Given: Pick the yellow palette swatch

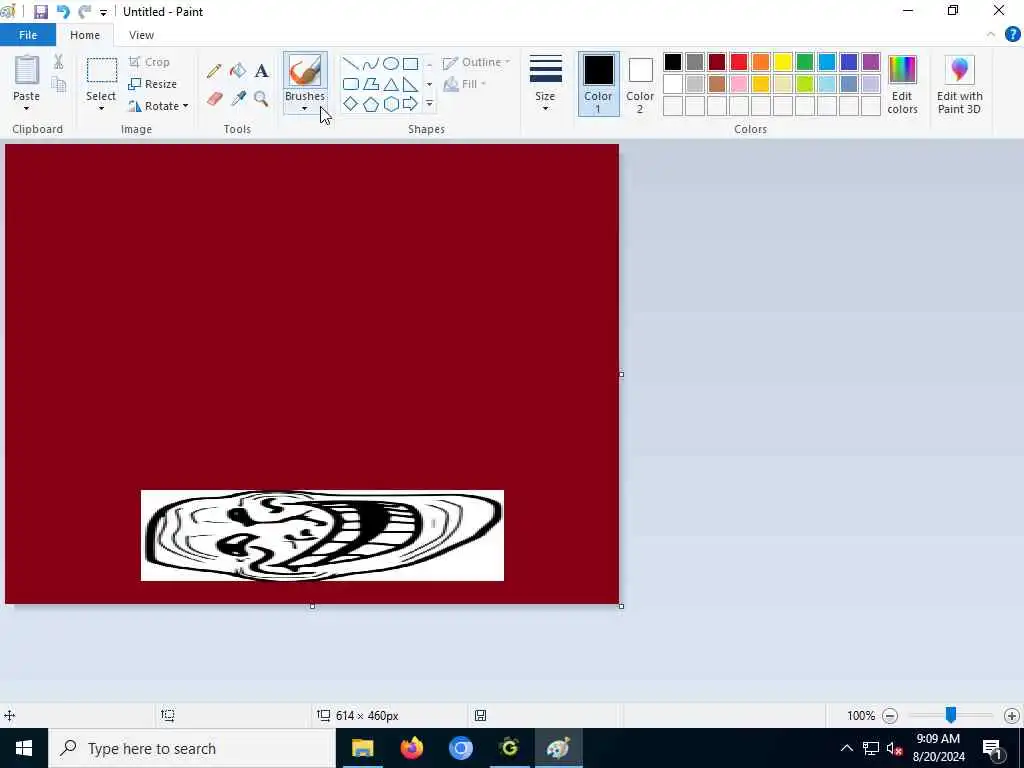Looking at the screenshot, I should point(783,62).
